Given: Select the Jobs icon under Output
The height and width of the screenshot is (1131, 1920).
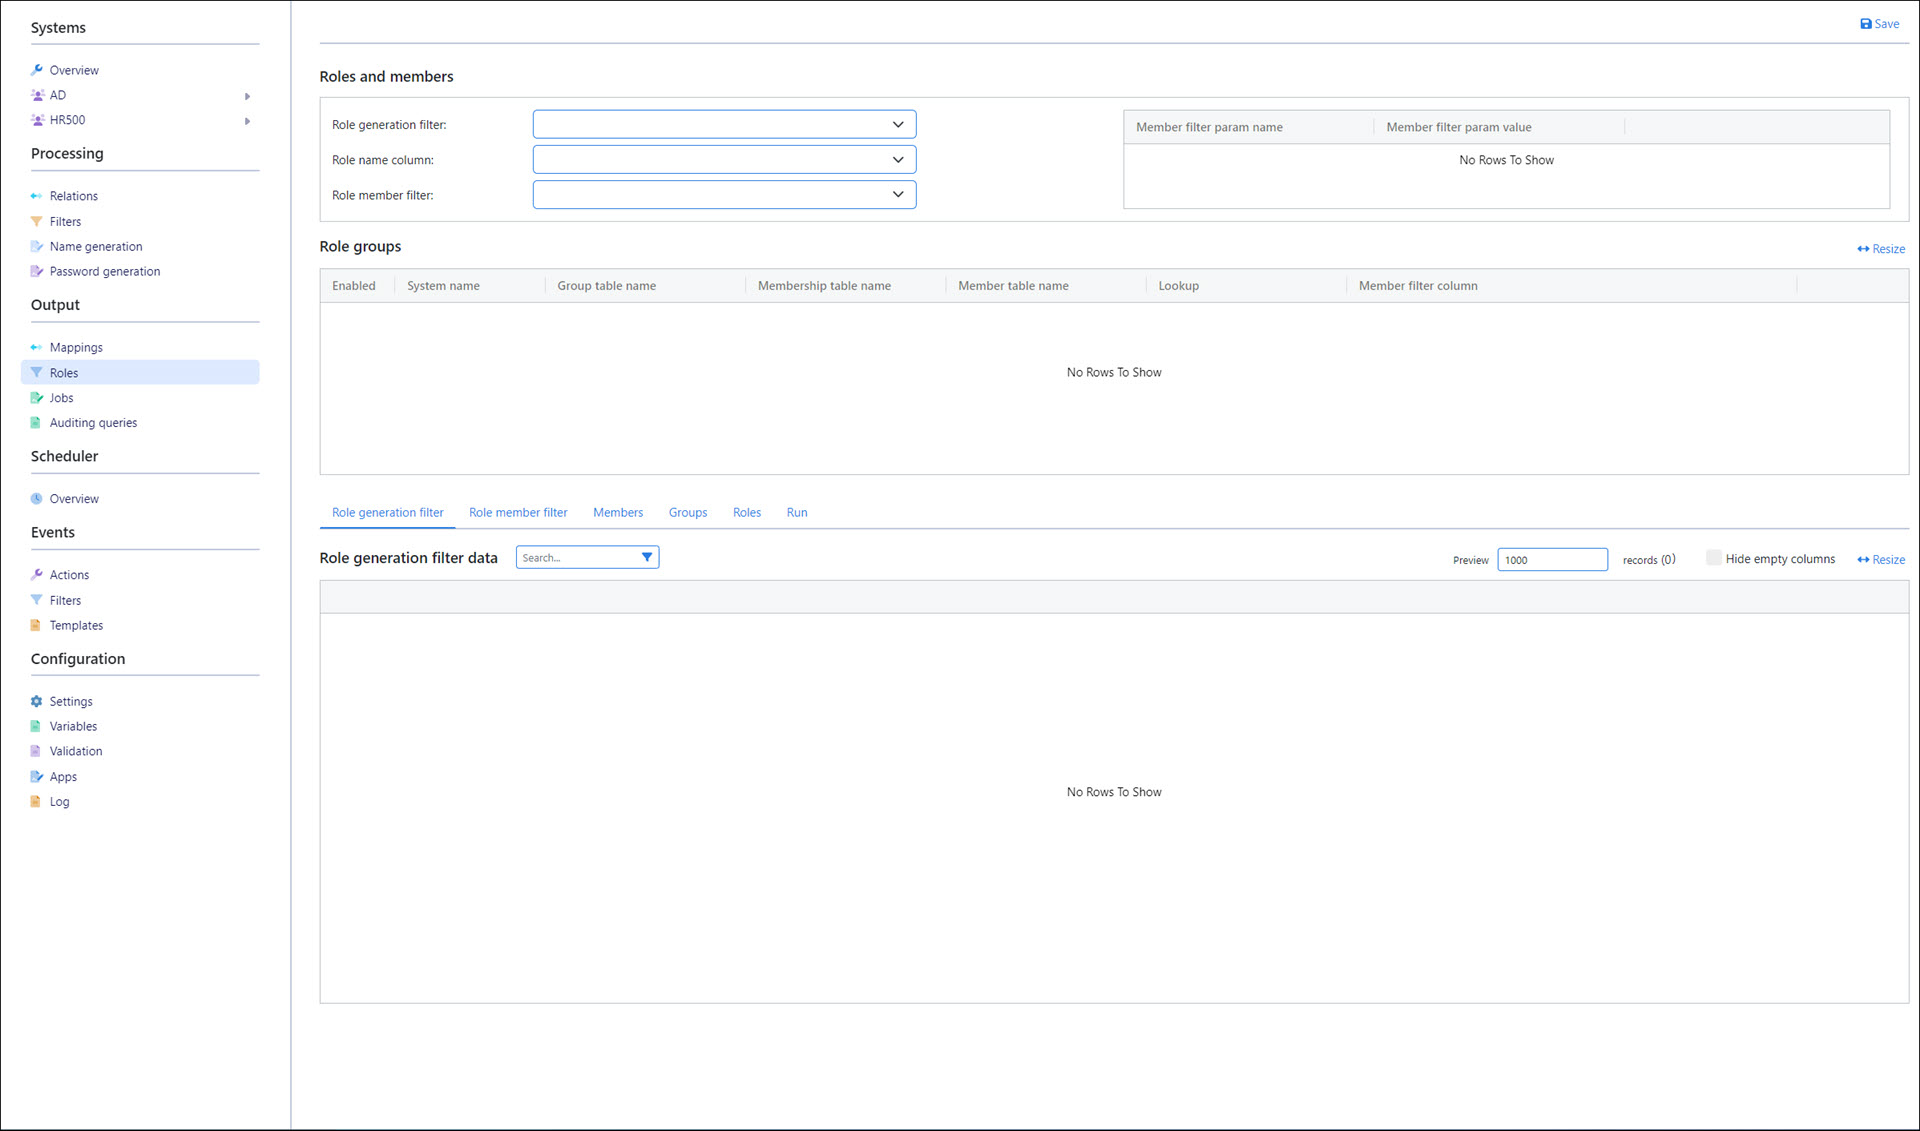Looking at the screenshot, I should tap(37, 397).
